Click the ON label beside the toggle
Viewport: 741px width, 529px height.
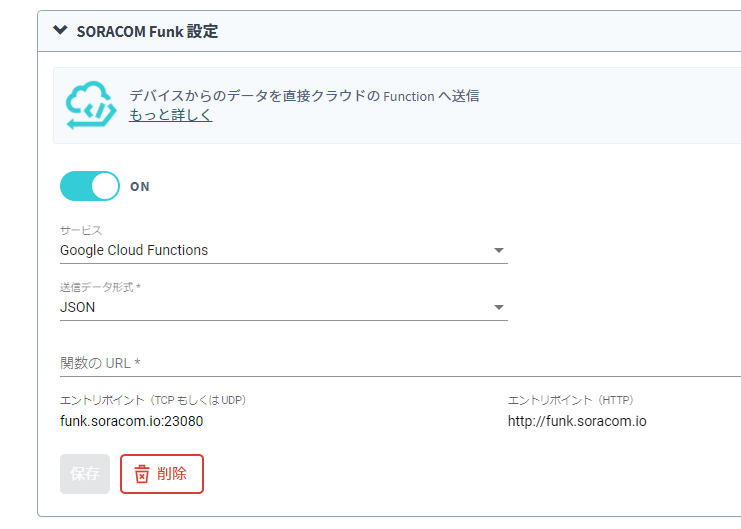click(x=140, y=187)
